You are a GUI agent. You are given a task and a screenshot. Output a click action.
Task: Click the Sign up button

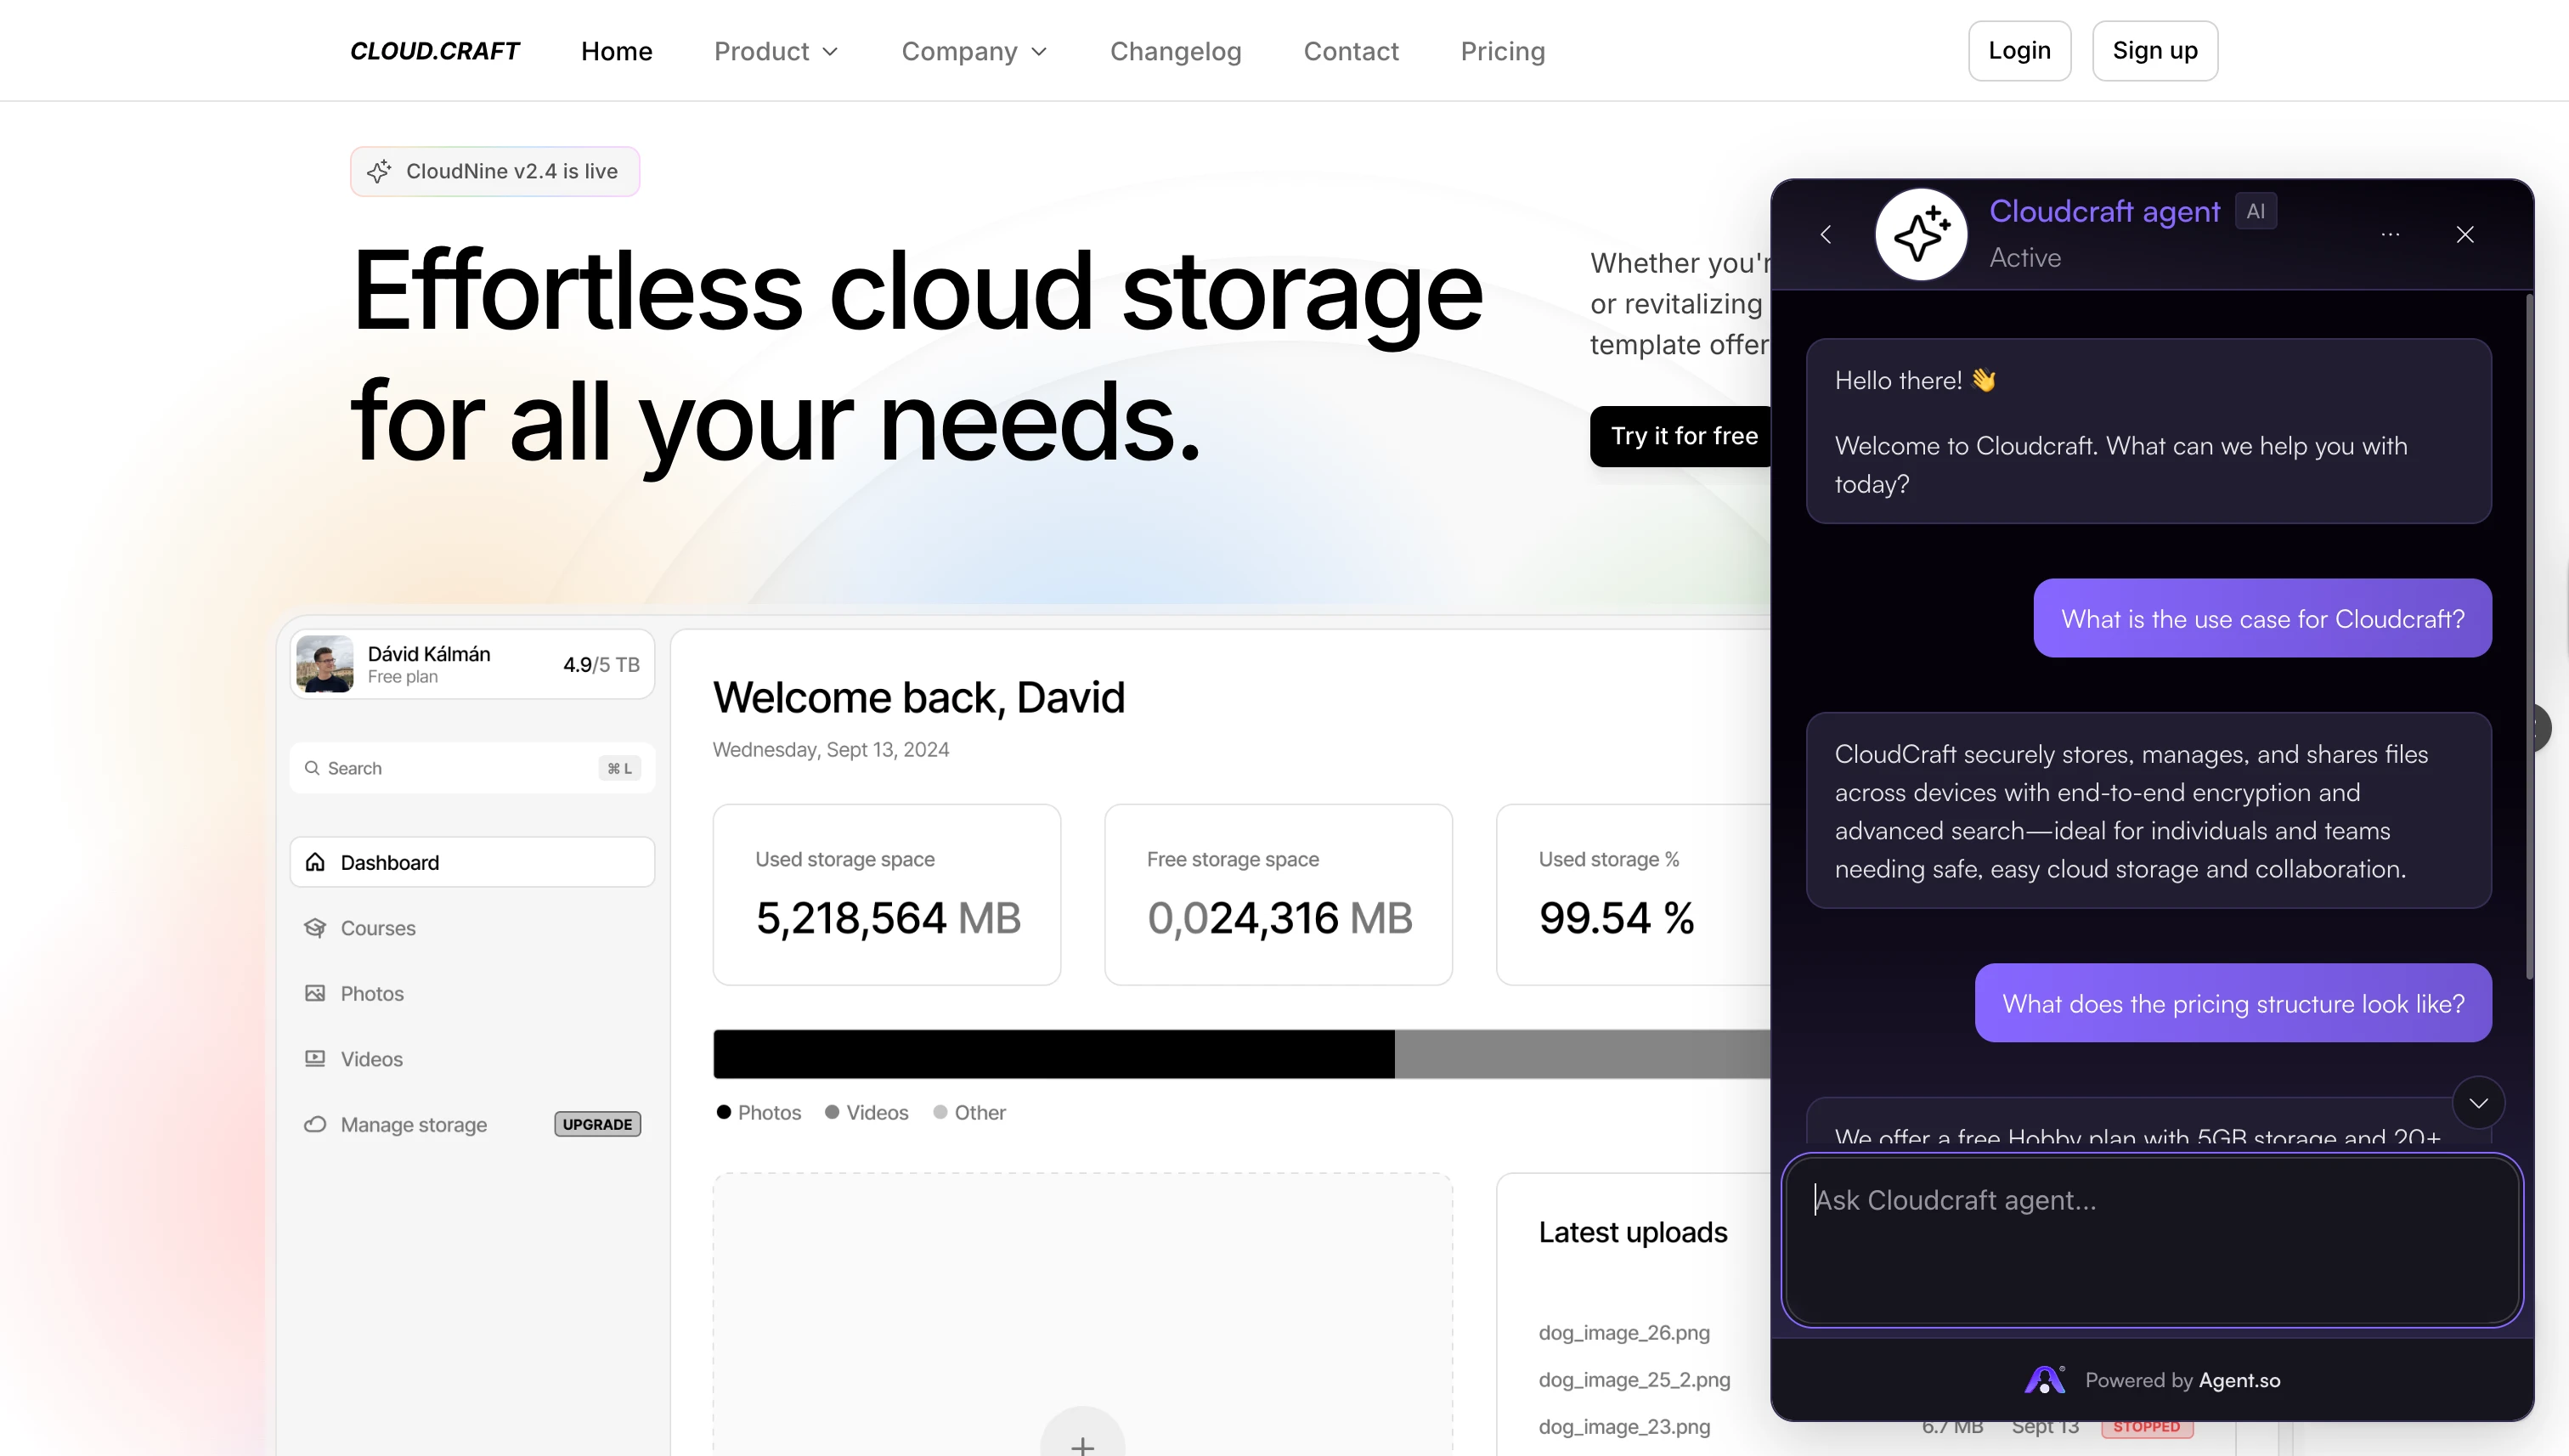(x=2154, y=51)
